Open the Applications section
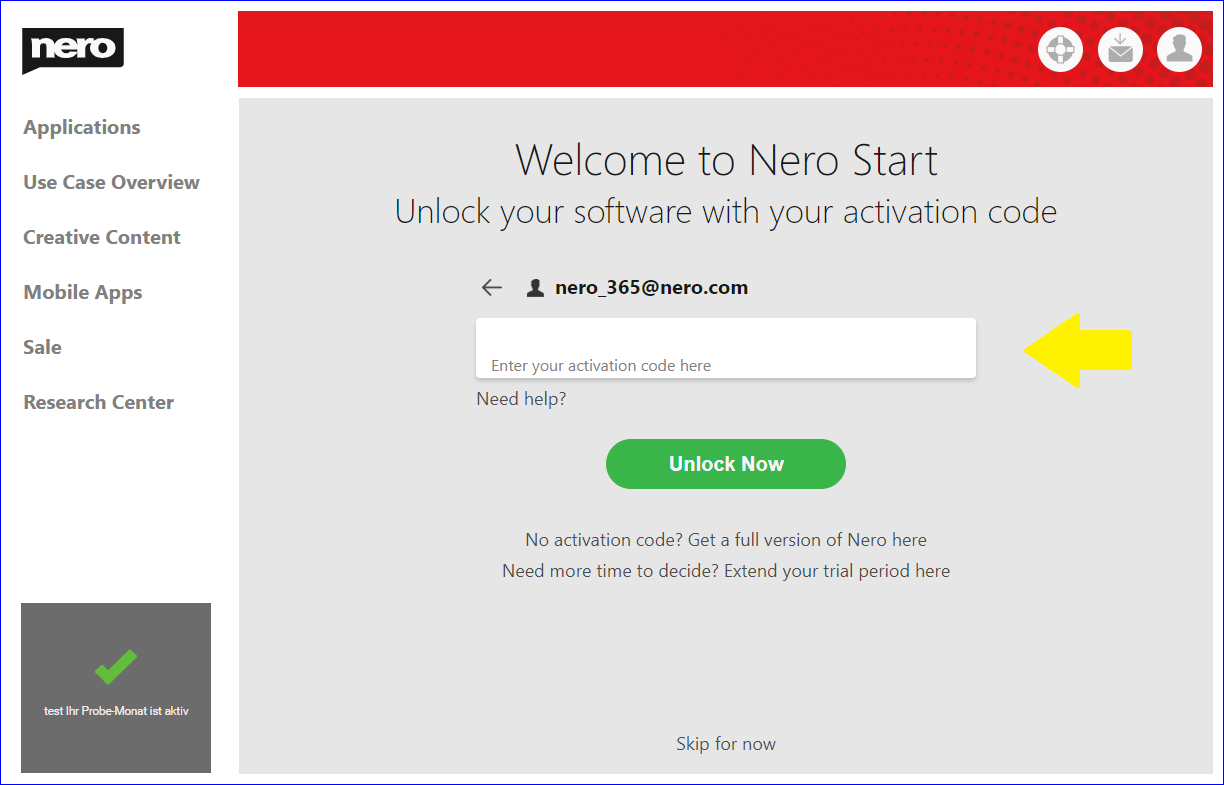The width and height of the screenshot is (1224, 785). 82,127
